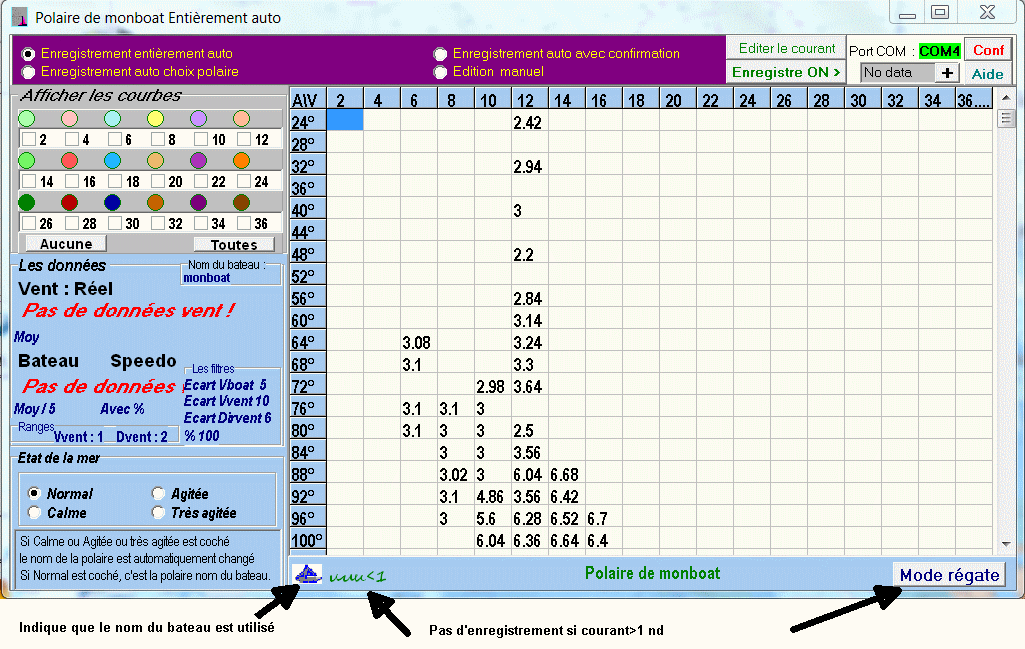Viewport: 1025px width, 649px height.
Task: Click the sailboat icon in the status bar
Action: point(306,574)
